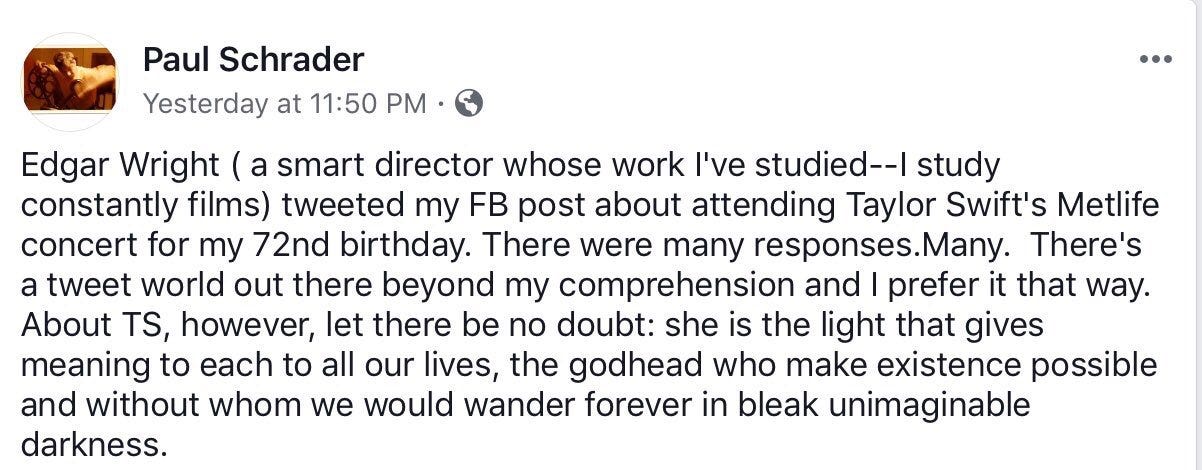Click the globe public privacy icon

tap(469, 103)
